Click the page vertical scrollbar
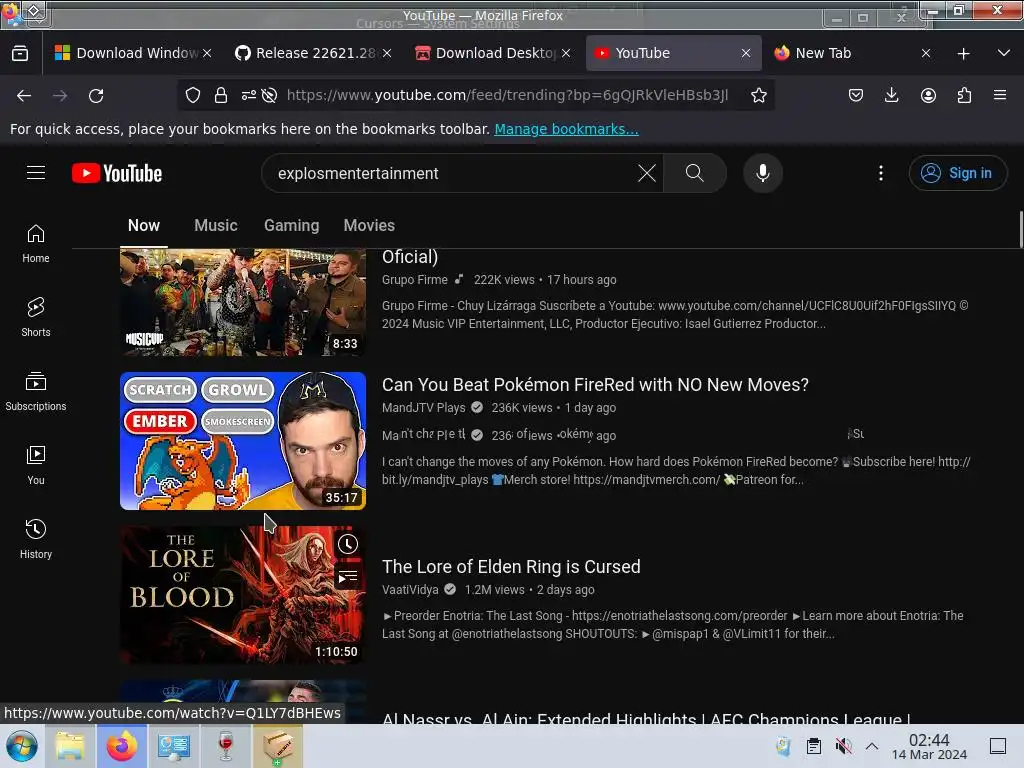This screenshot has height=768, width=1024. [1020, 229]
